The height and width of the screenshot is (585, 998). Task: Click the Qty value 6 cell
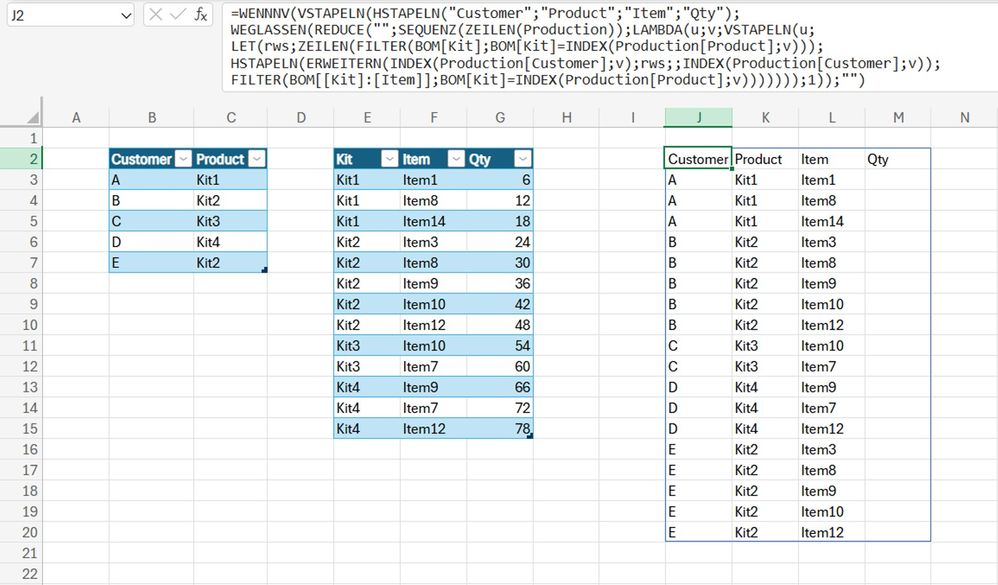point(500,180)
